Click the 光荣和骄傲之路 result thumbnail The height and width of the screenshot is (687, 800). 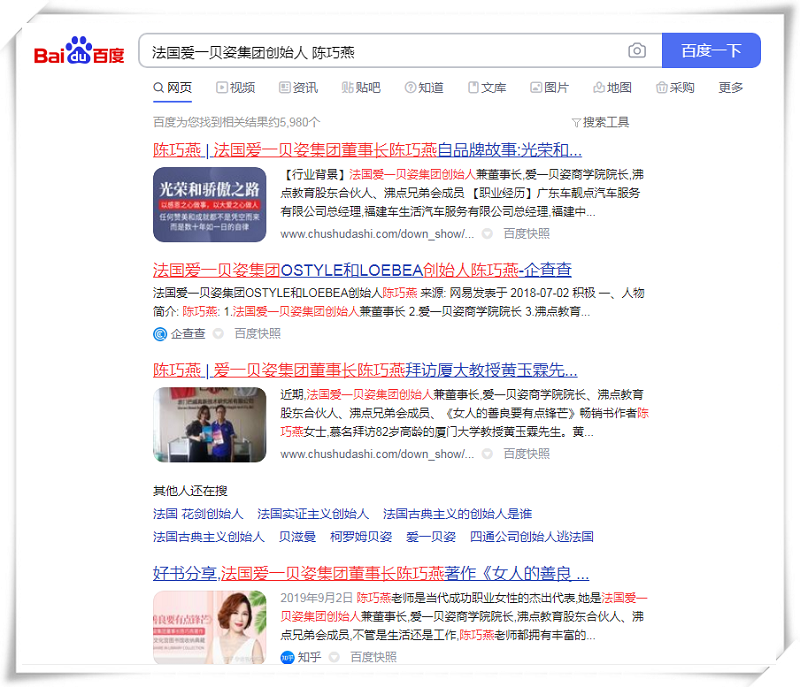coord(209,204)
